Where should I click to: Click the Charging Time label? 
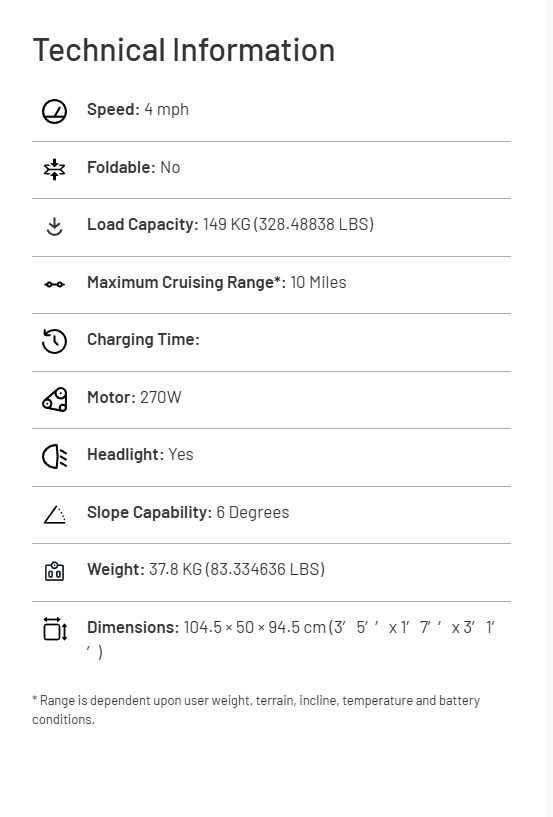point(143,340)
